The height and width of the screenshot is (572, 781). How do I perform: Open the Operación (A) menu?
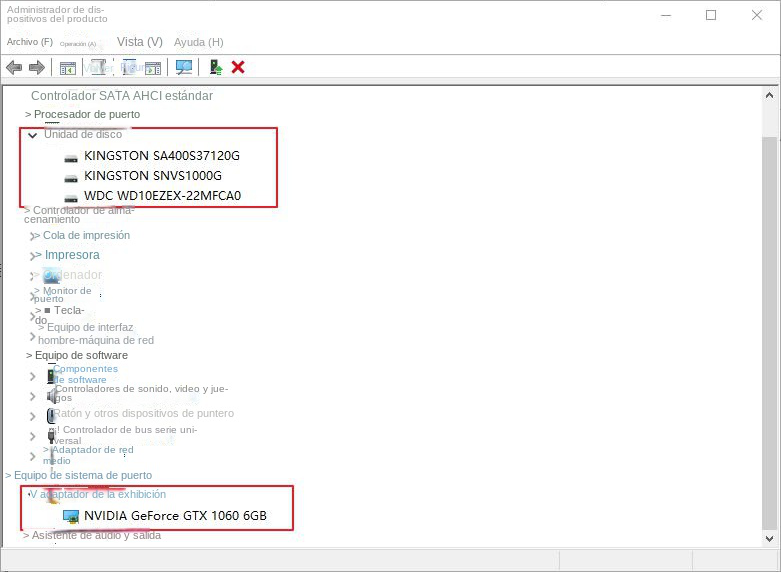(78, 44)
